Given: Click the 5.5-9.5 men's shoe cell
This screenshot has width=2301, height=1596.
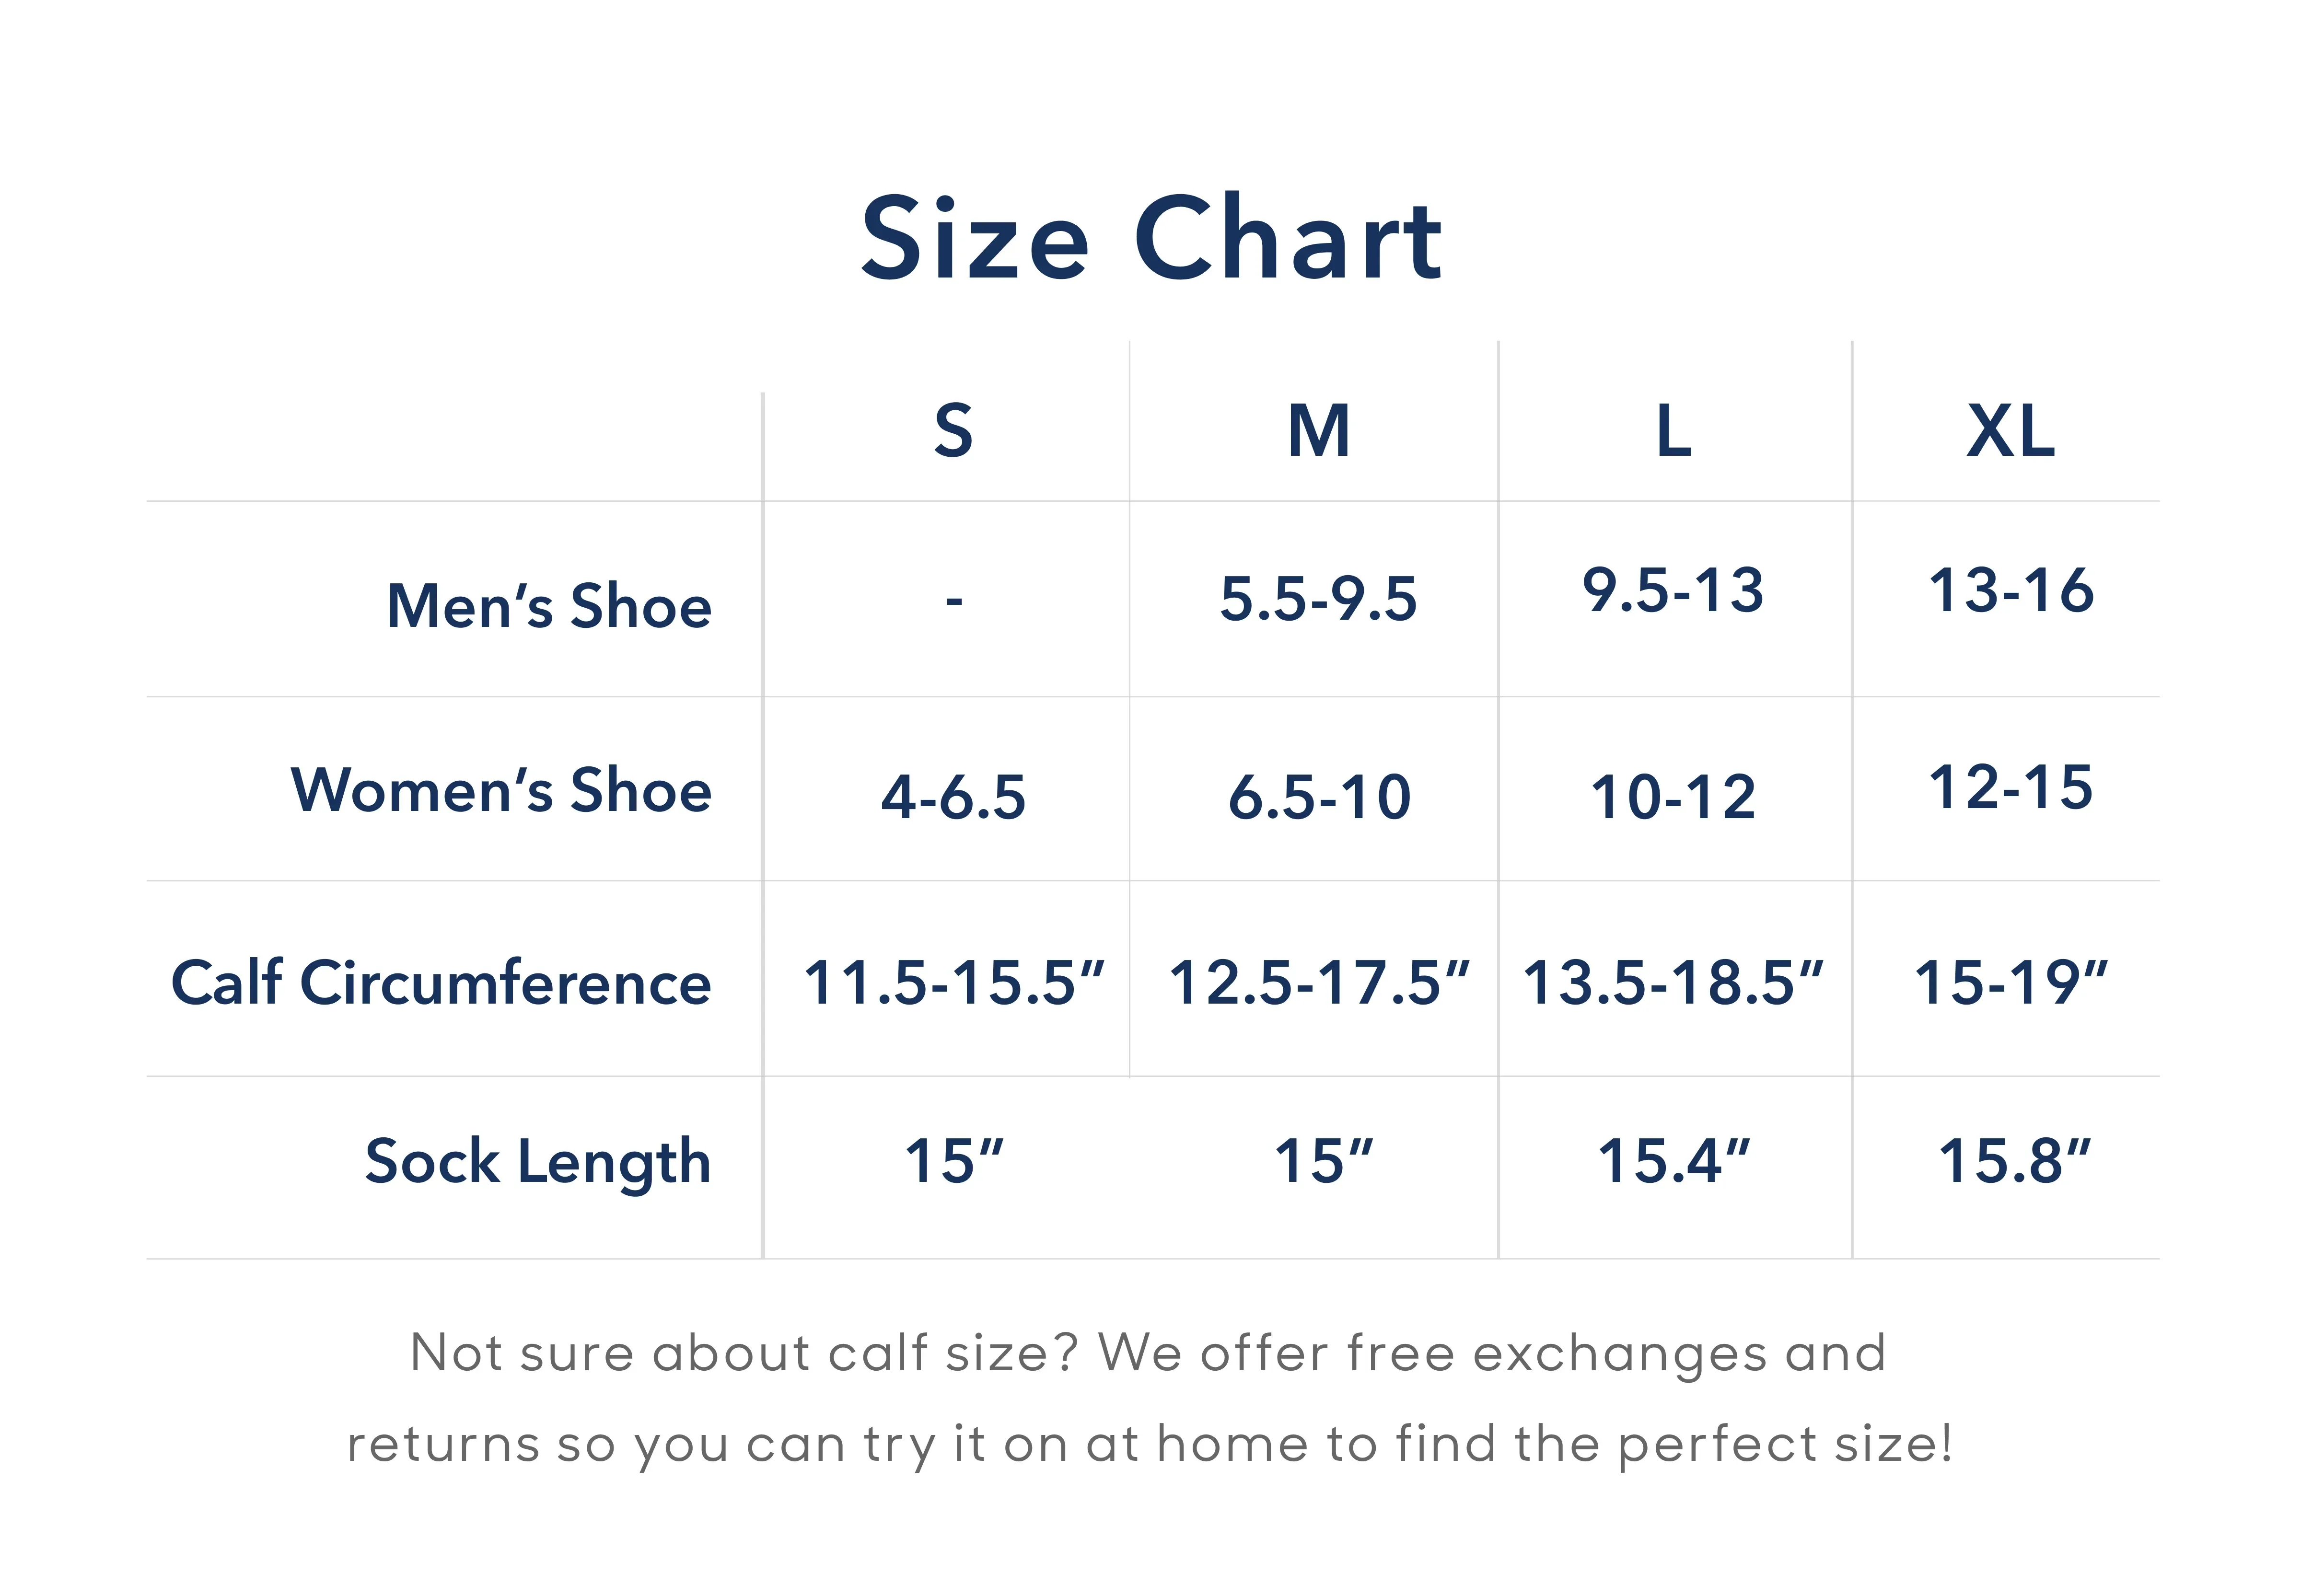Looking at the screenshot, I should point(1318,599).
